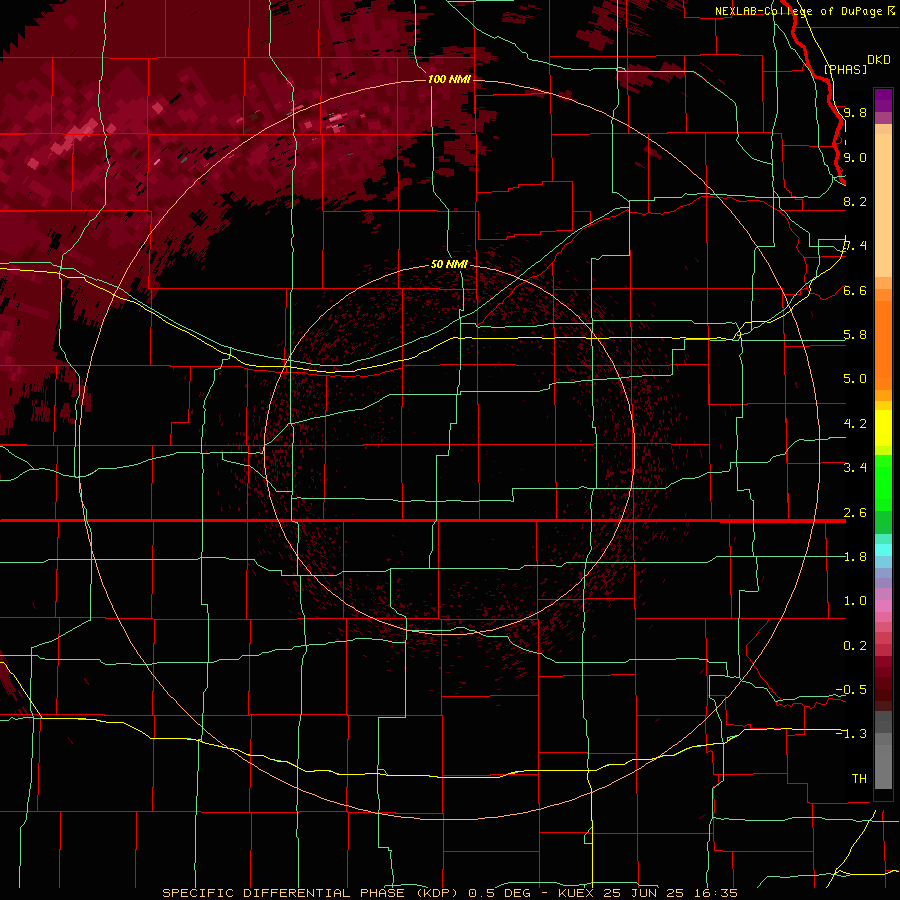Click the 0.2 value on the color scale
Screen dimensions: 900x900
[x=855, y=646]
